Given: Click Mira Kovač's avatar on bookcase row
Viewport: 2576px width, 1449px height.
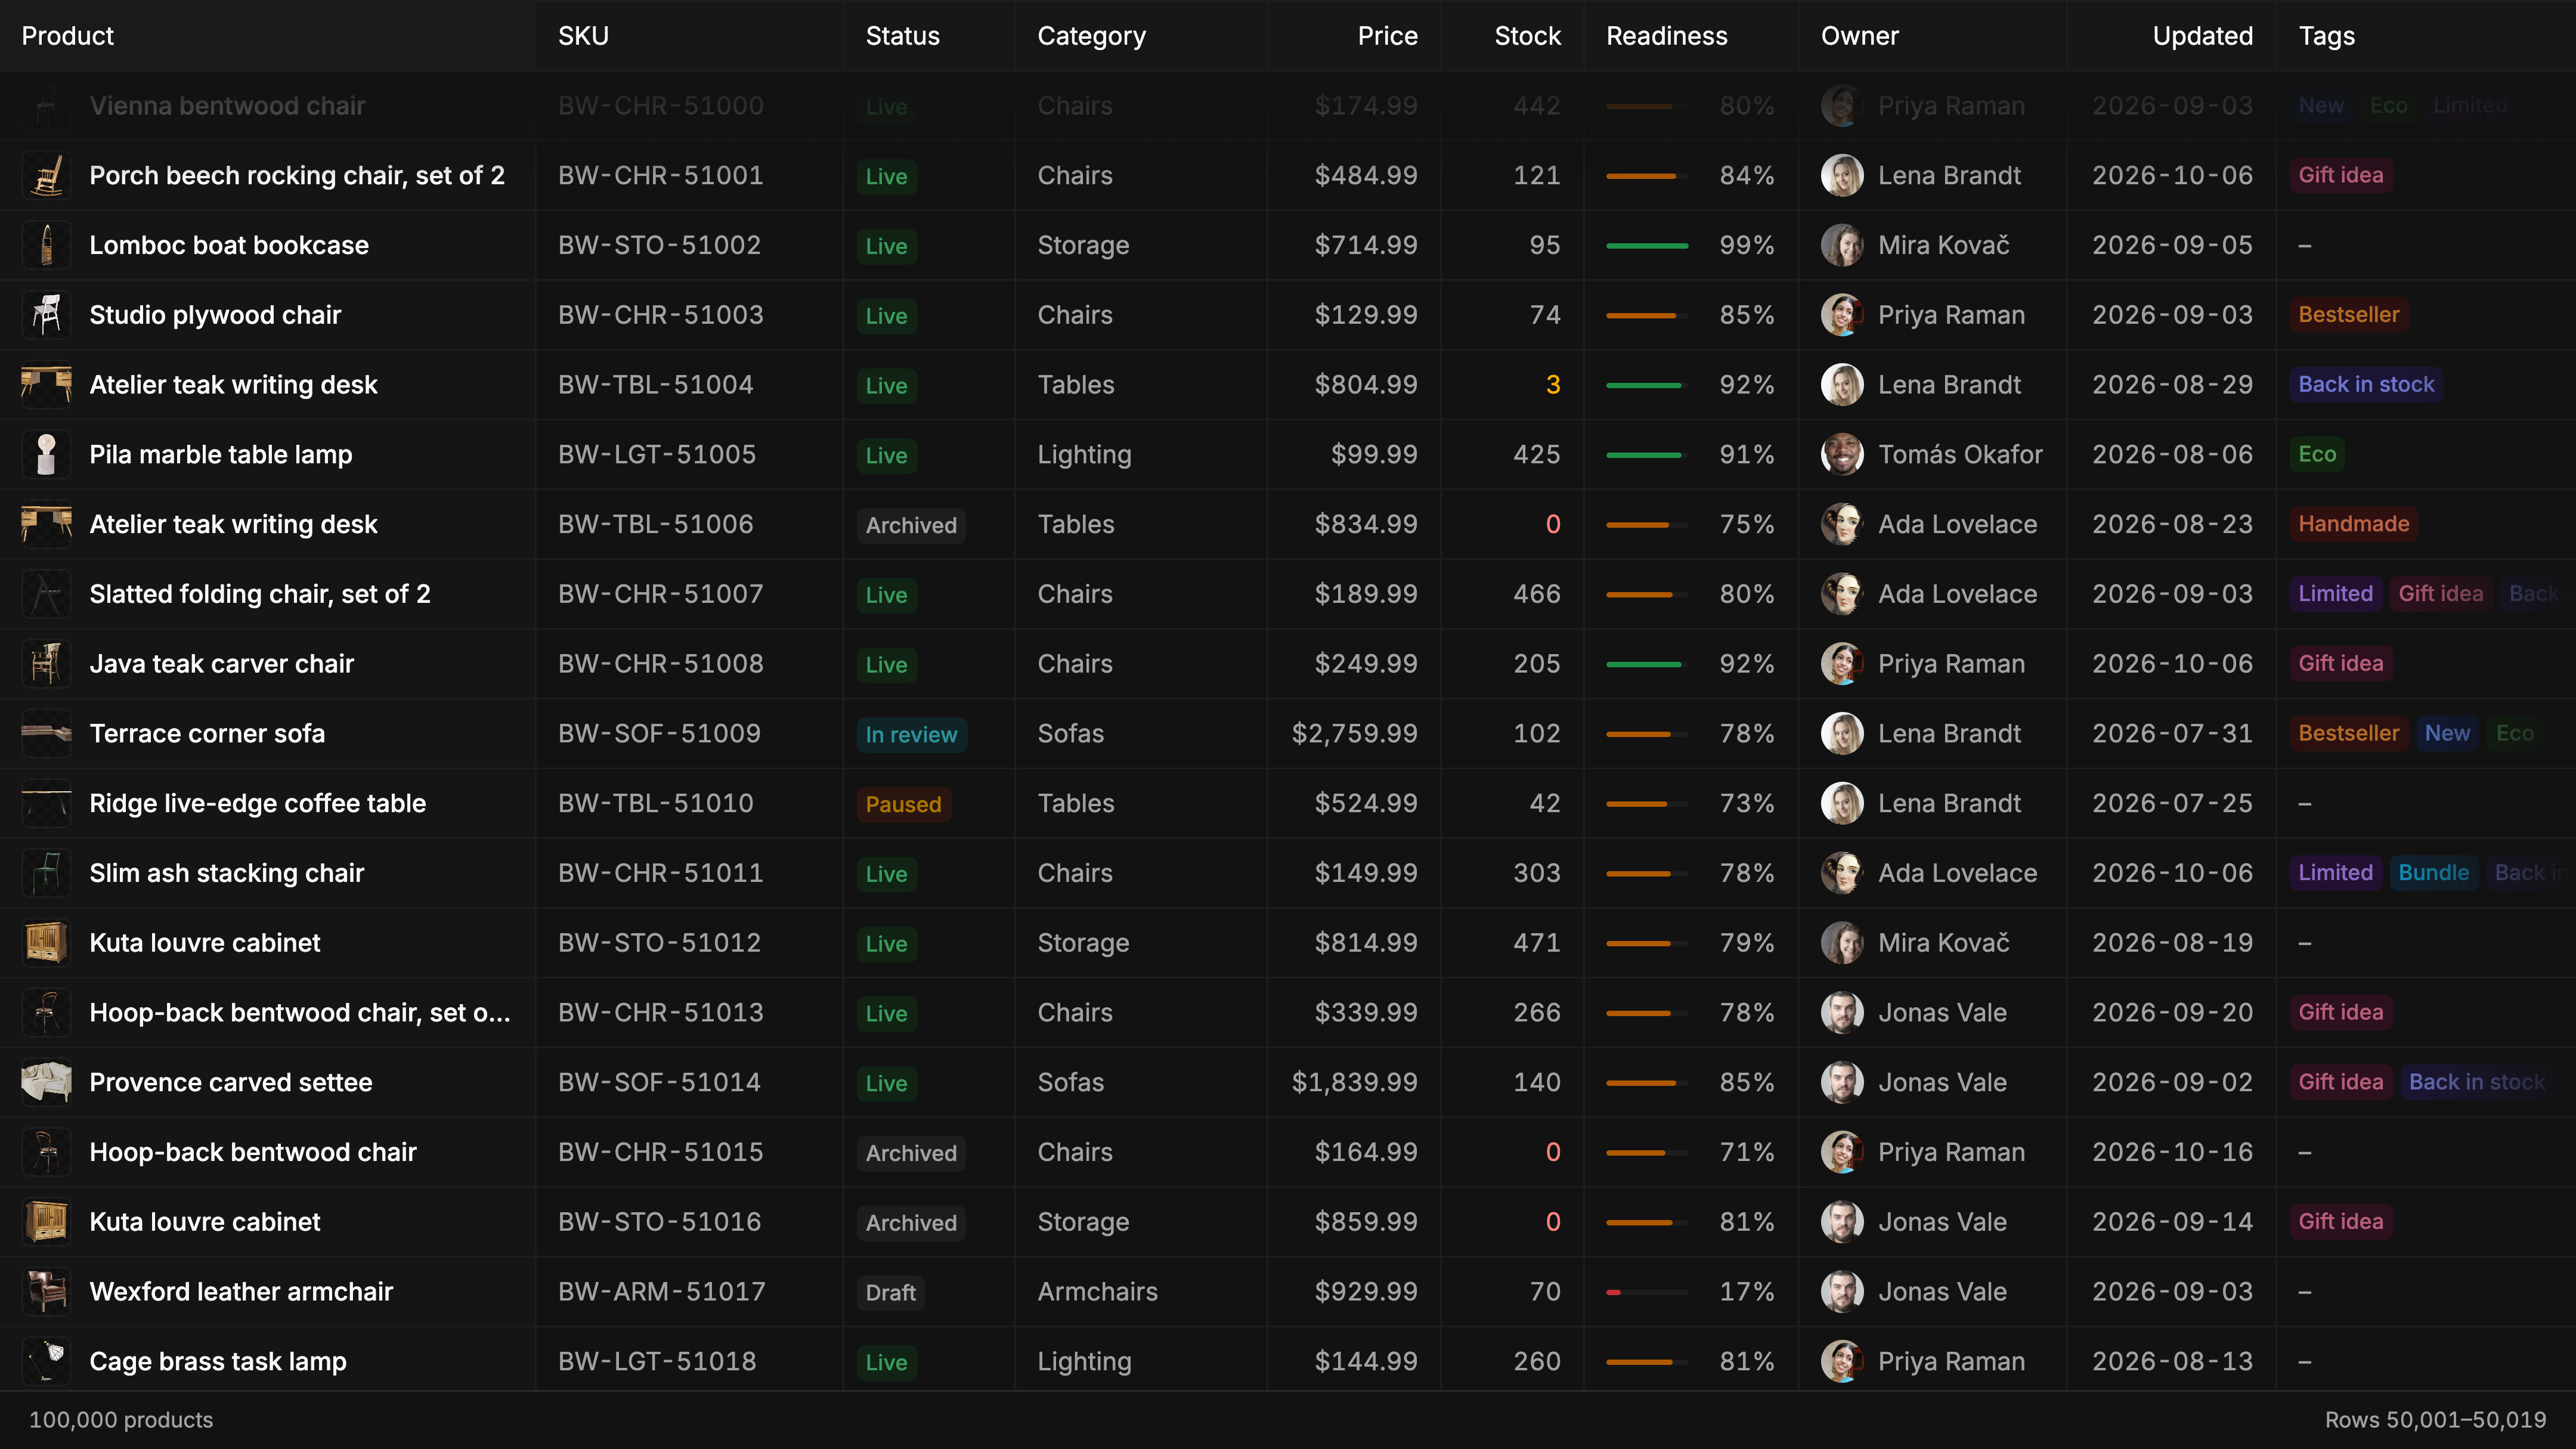Looking at the screenshot, I should tap(1842, 245).
